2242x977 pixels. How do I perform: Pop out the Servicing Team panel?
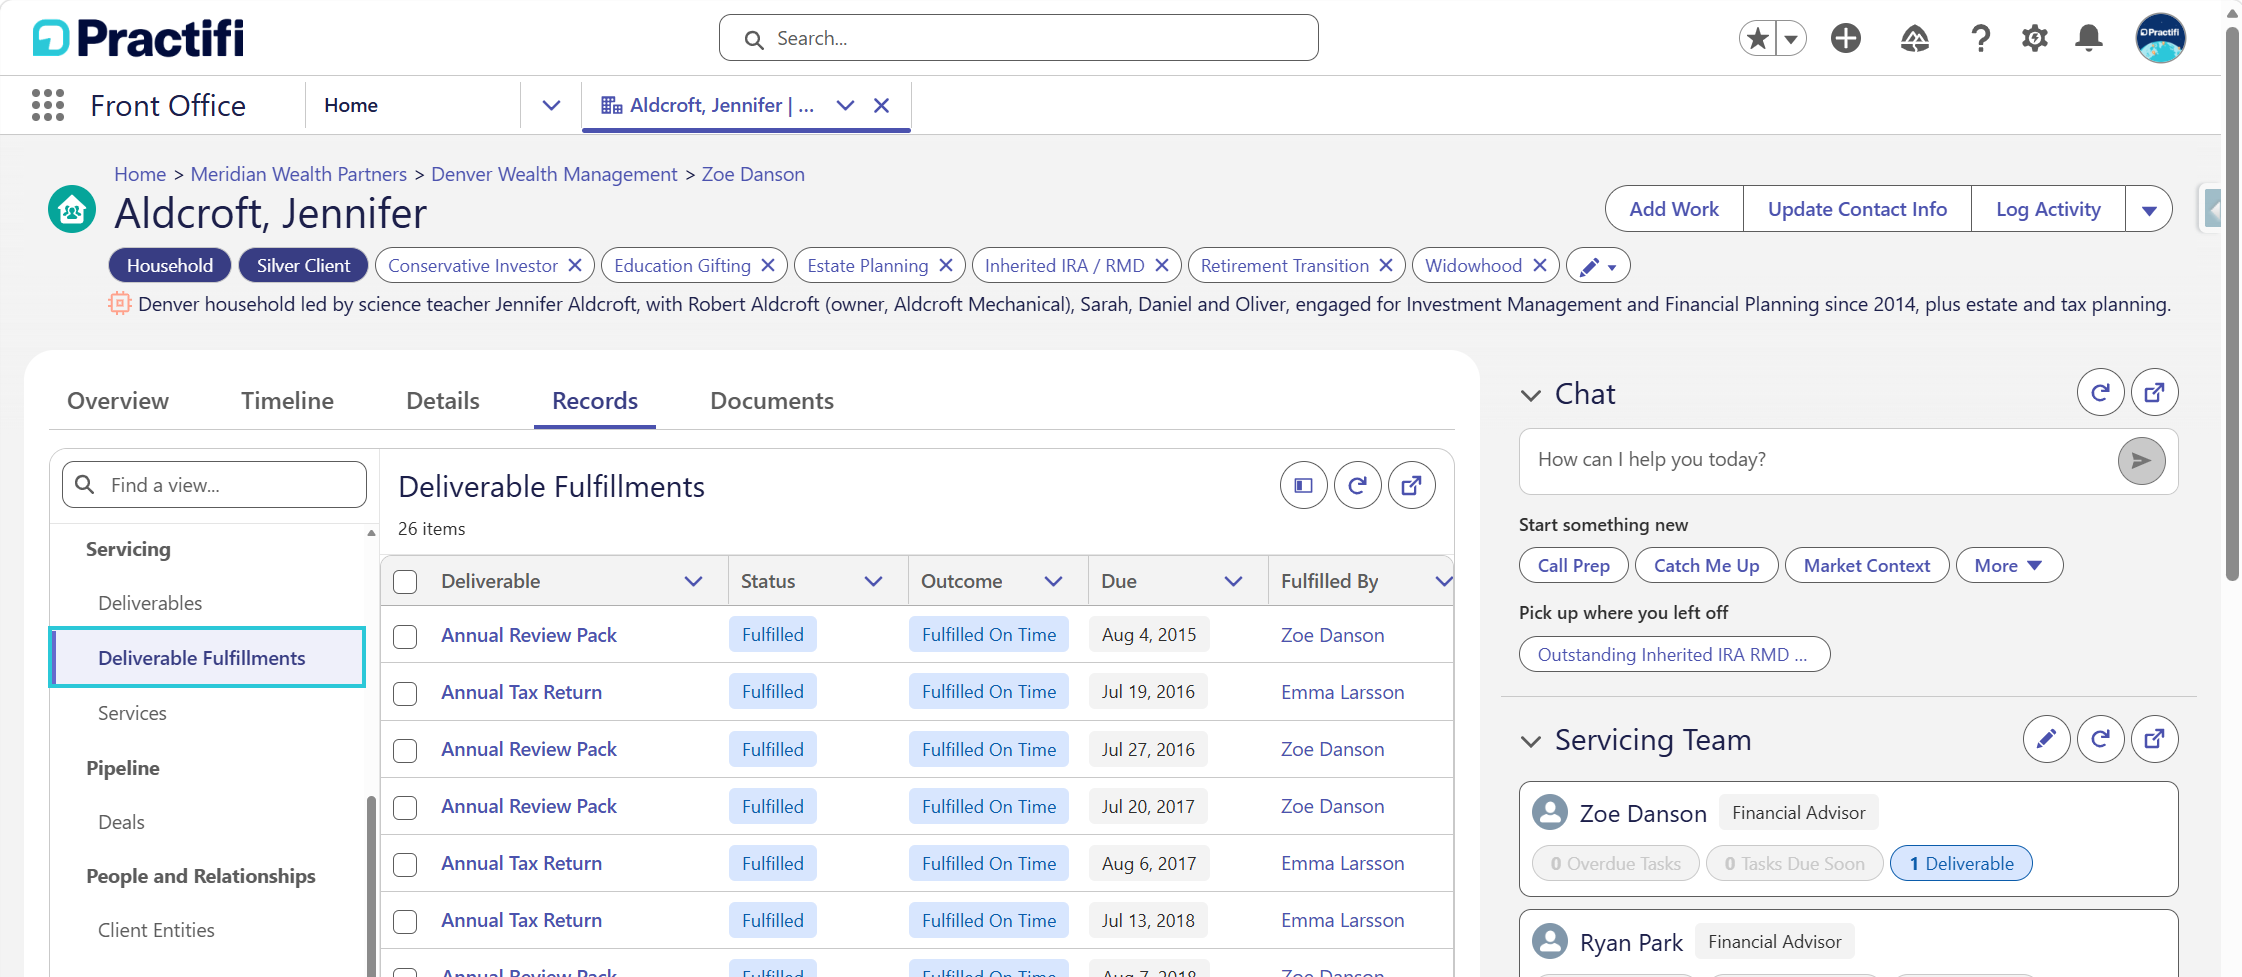coord(2155,739)
